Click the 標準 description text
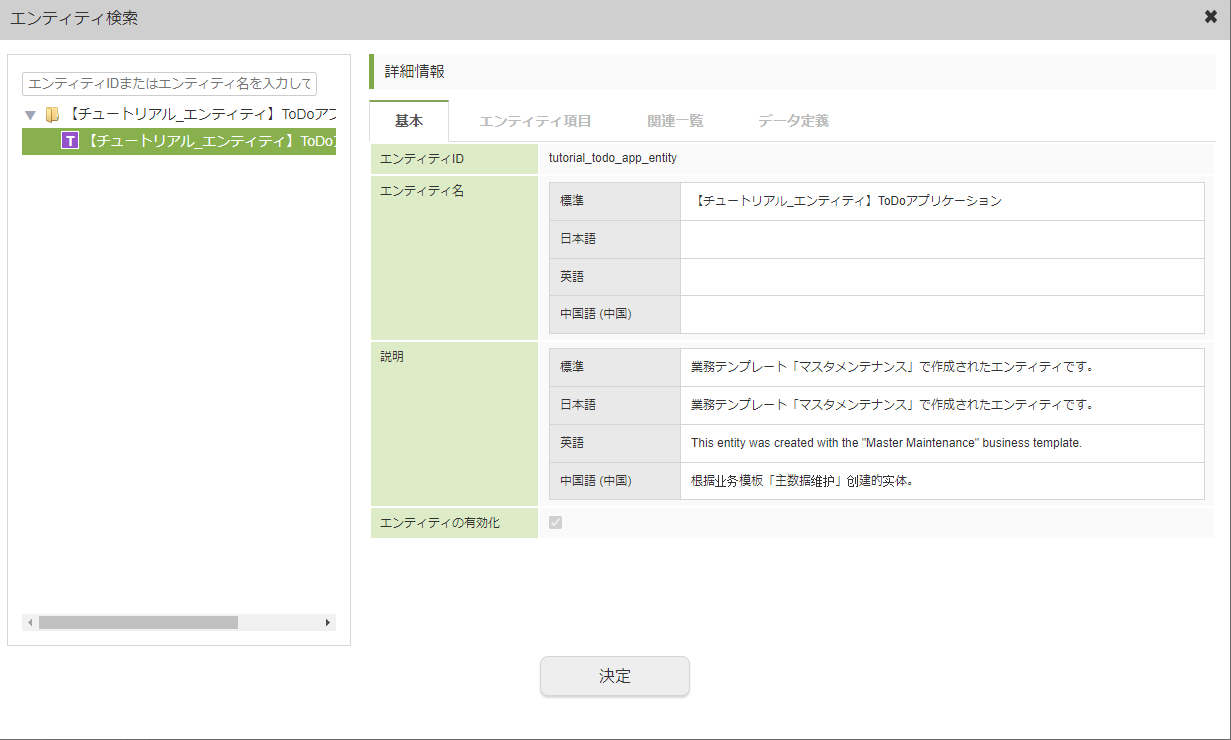This screenshot has width=1231, height=740. (892, 367)
